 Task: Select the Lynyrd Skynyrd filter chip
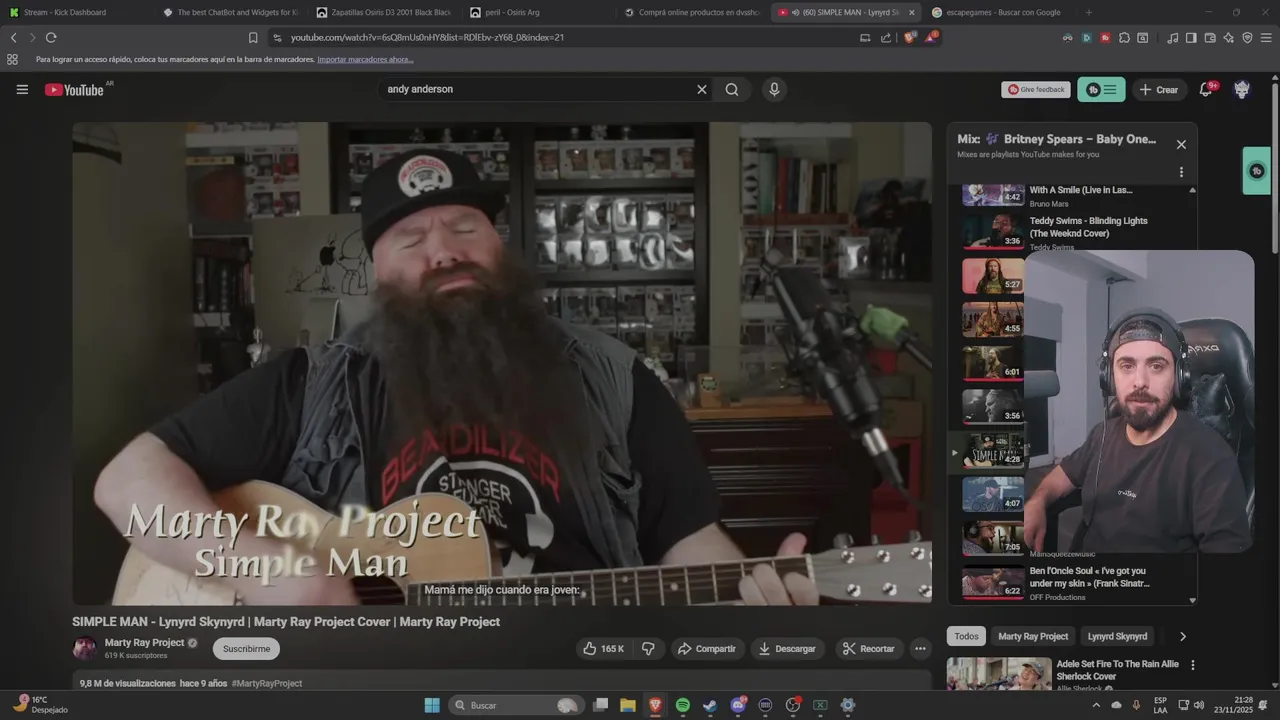point(1117,636)
